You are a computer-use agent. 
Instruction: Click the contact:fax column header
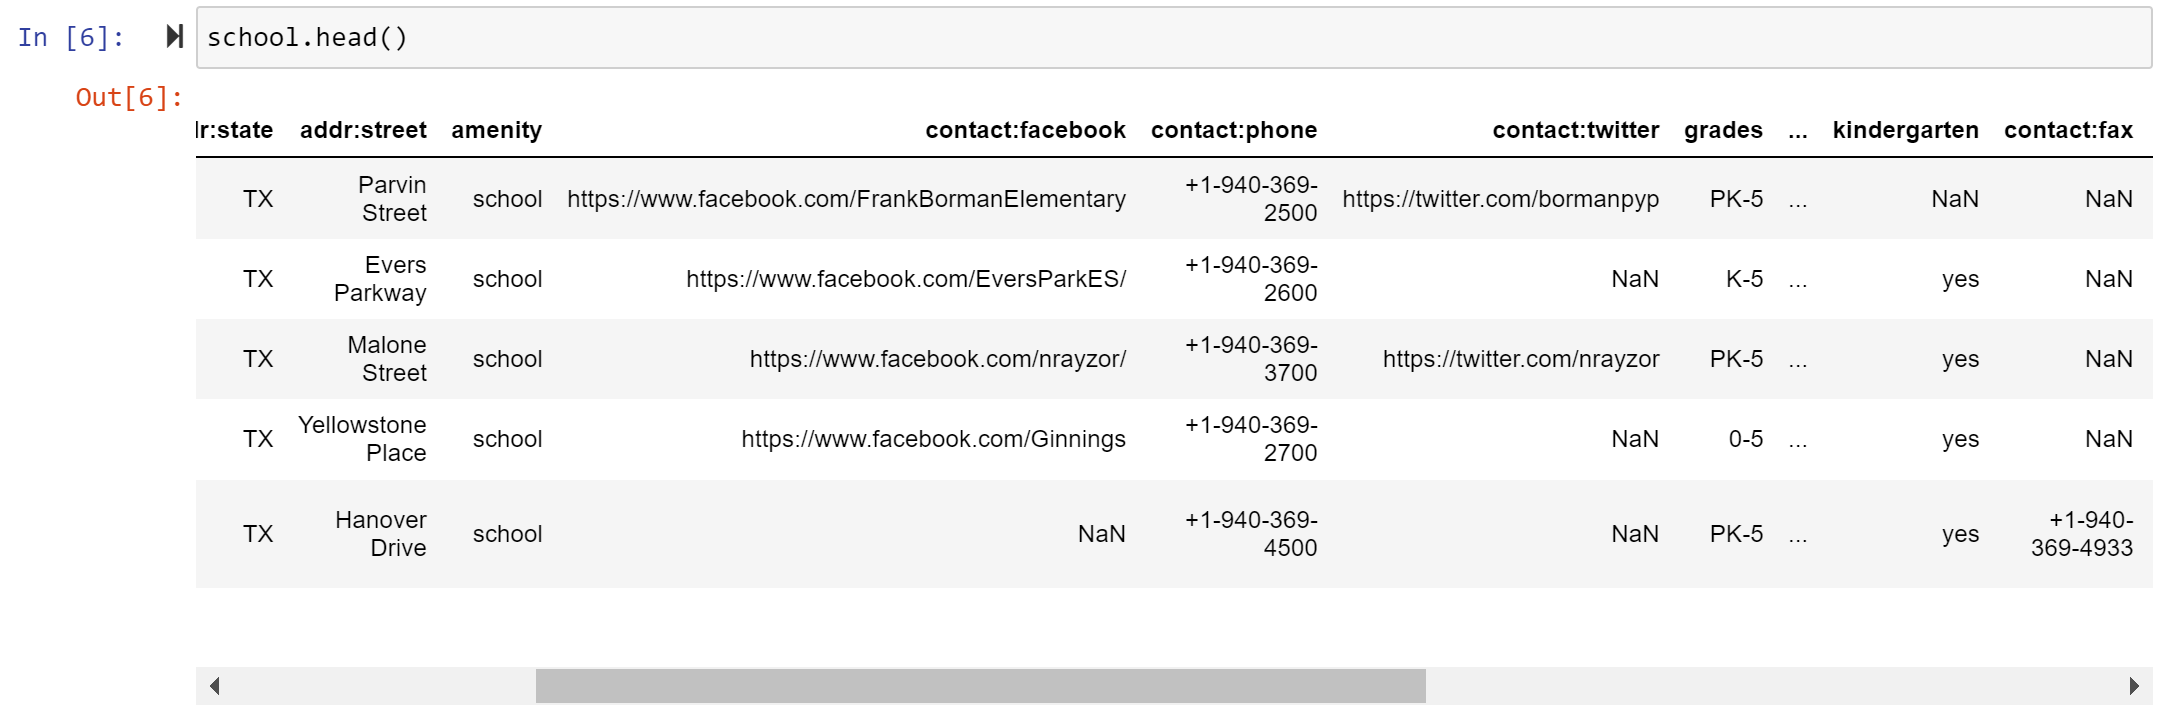(x=2068, y=130)
